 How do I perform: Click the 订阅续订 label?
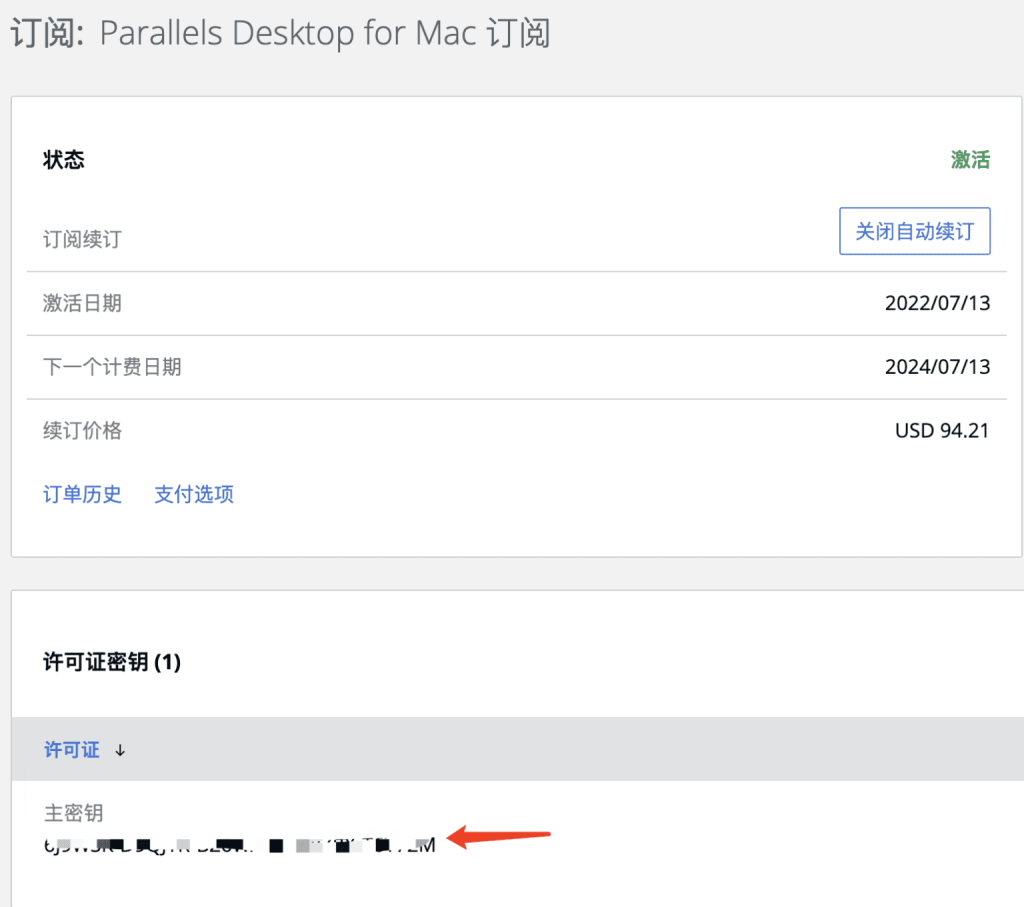(x=82, y=240)
